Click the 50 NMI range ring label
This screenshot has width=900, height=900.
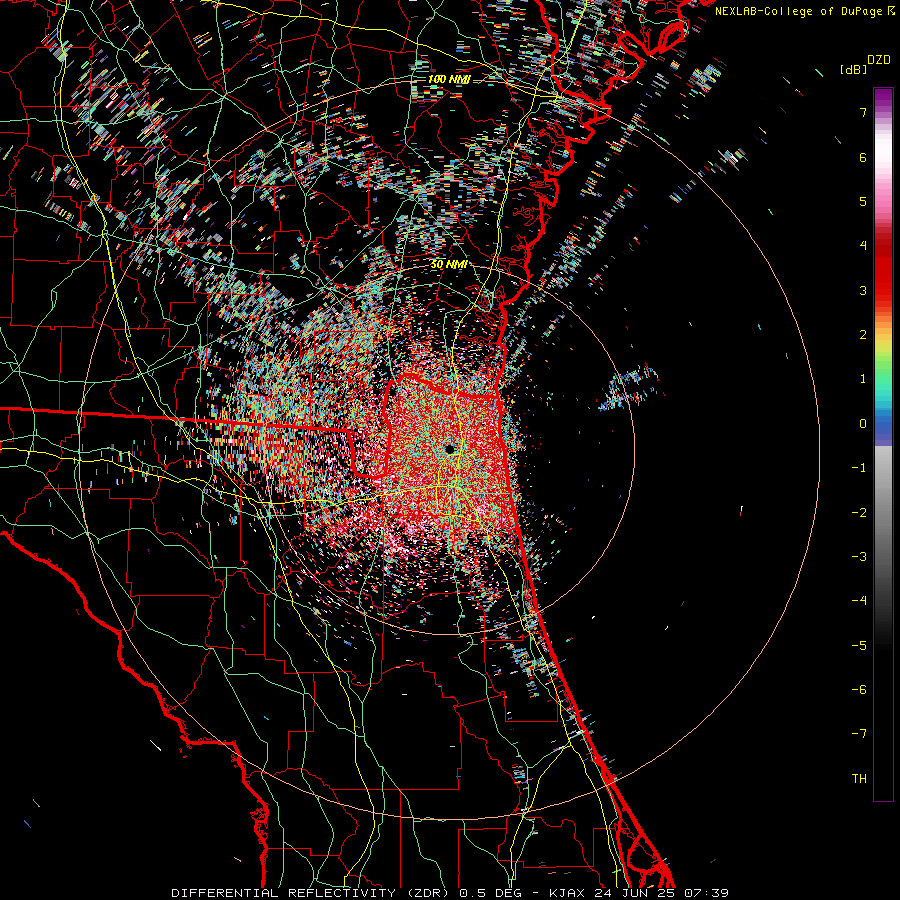[449, 265]
